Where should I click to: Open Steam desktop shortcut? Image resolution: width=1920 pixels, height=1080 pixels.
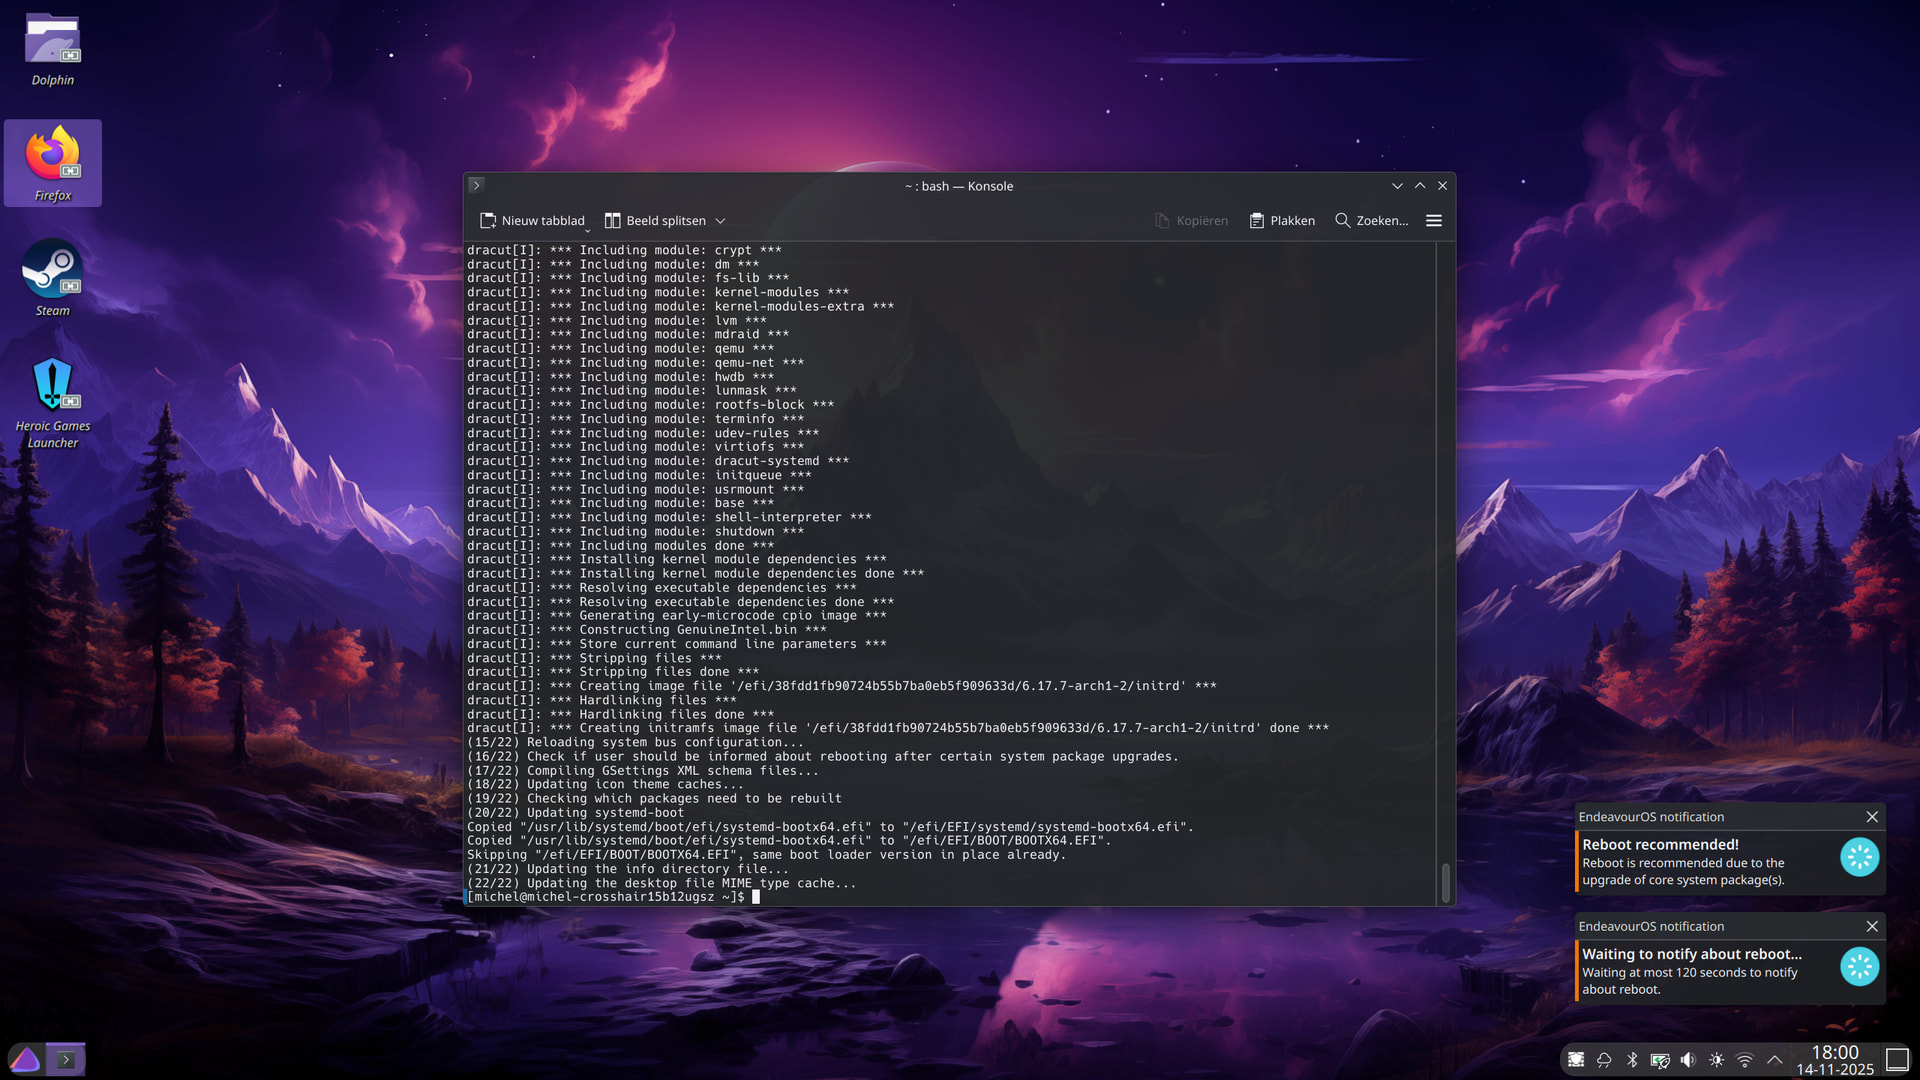(x=52, y=270)
